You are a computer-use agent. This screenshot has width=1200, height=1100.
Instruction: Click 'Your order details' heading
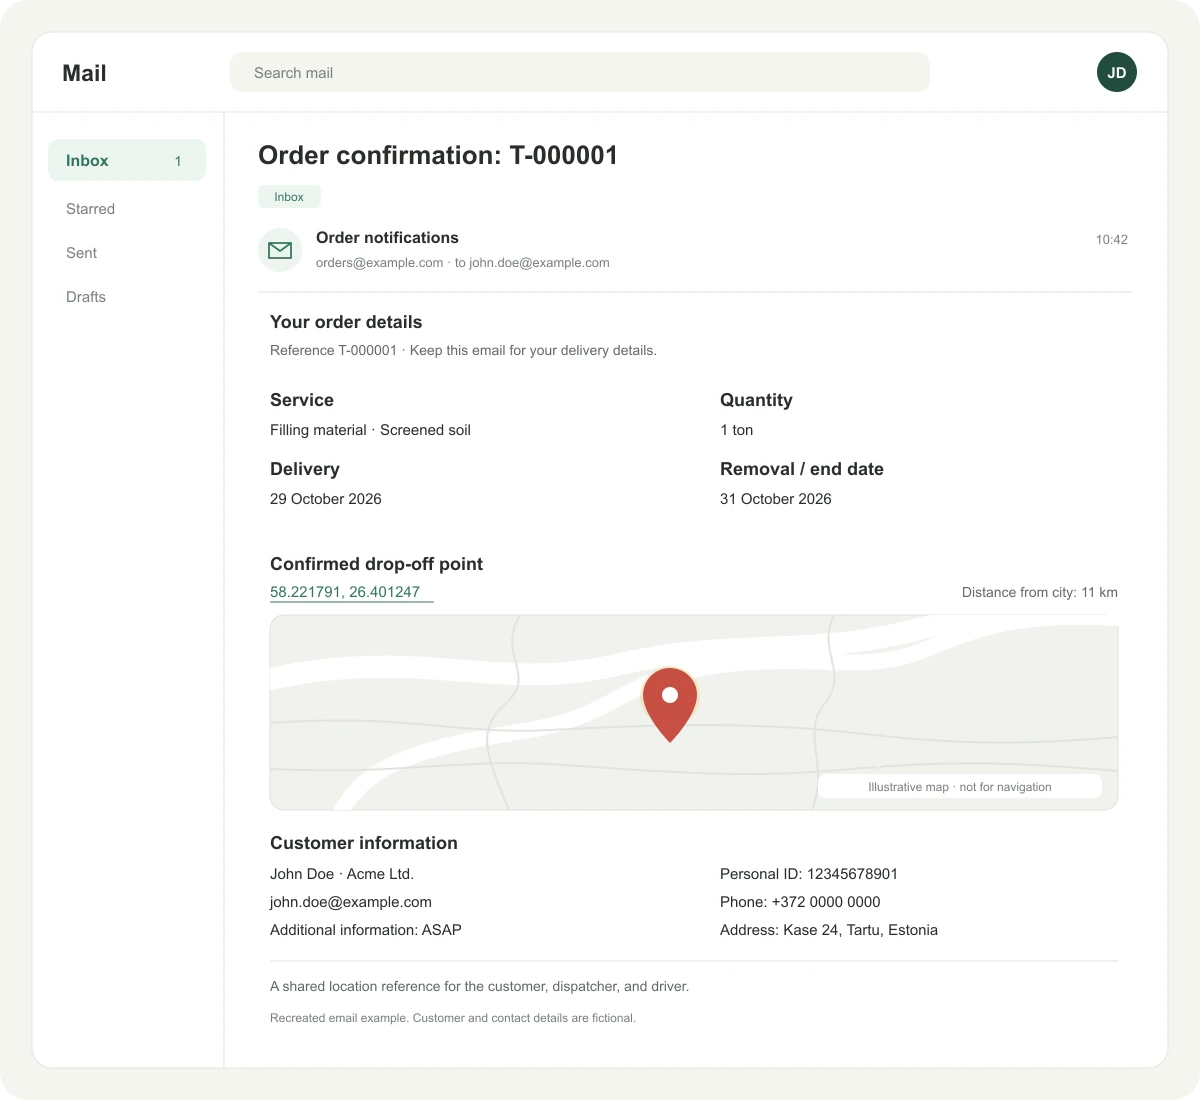pyautogui.click(x=346, y=322)
